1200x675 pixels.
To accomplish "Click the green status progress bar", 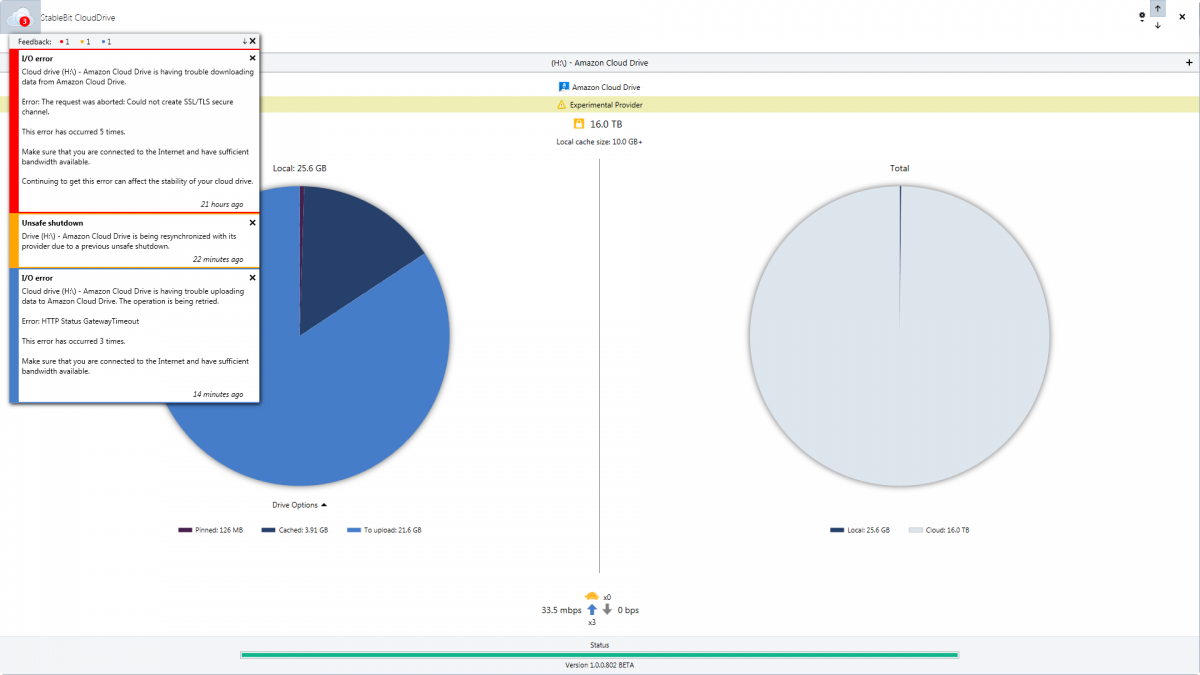I will pos(599,655).
